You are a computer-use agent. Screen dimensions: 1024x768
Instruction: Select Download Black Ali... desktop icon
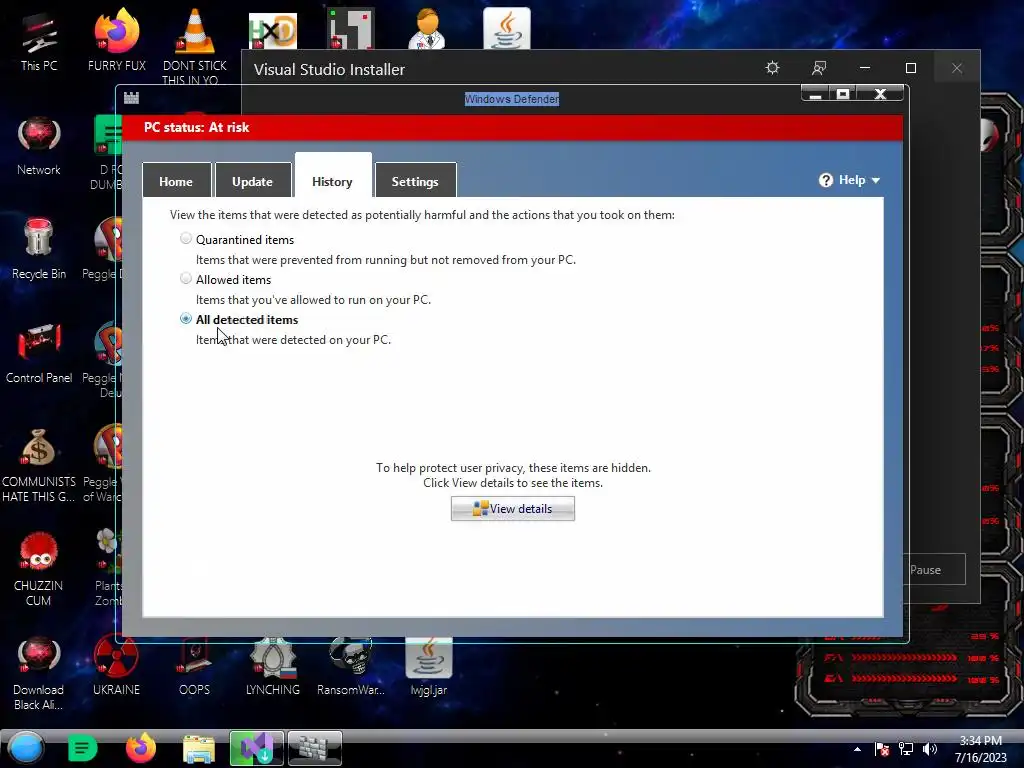click(39, 673)
